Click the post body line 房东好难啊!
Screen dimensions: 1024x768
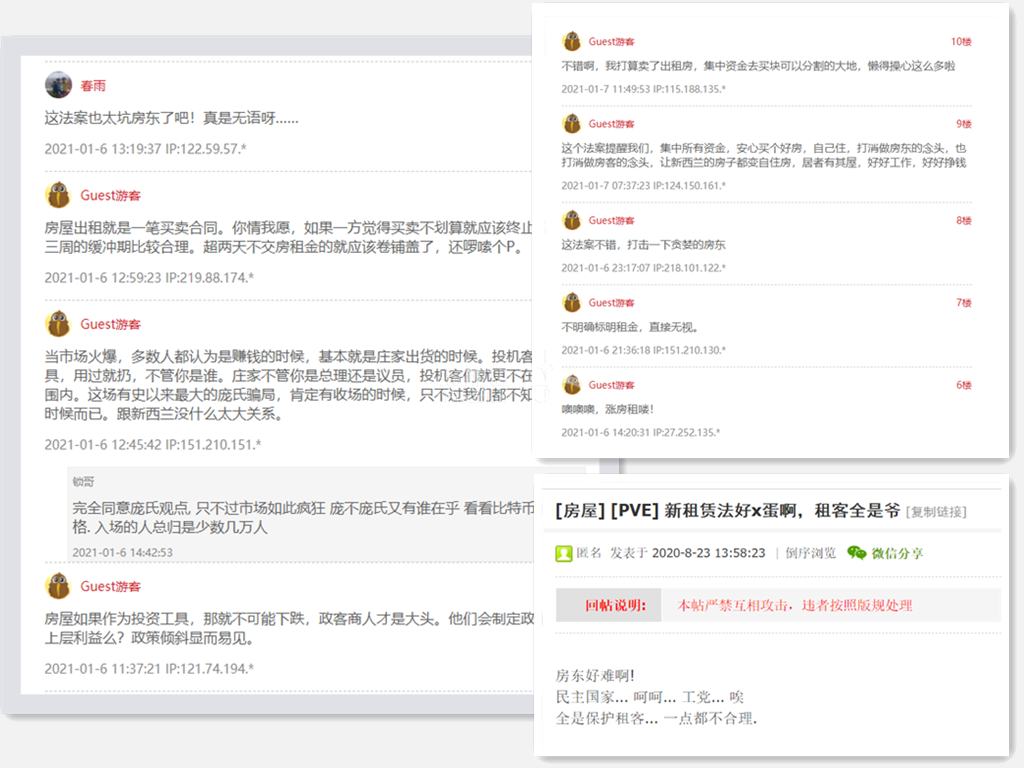point(595,676)
